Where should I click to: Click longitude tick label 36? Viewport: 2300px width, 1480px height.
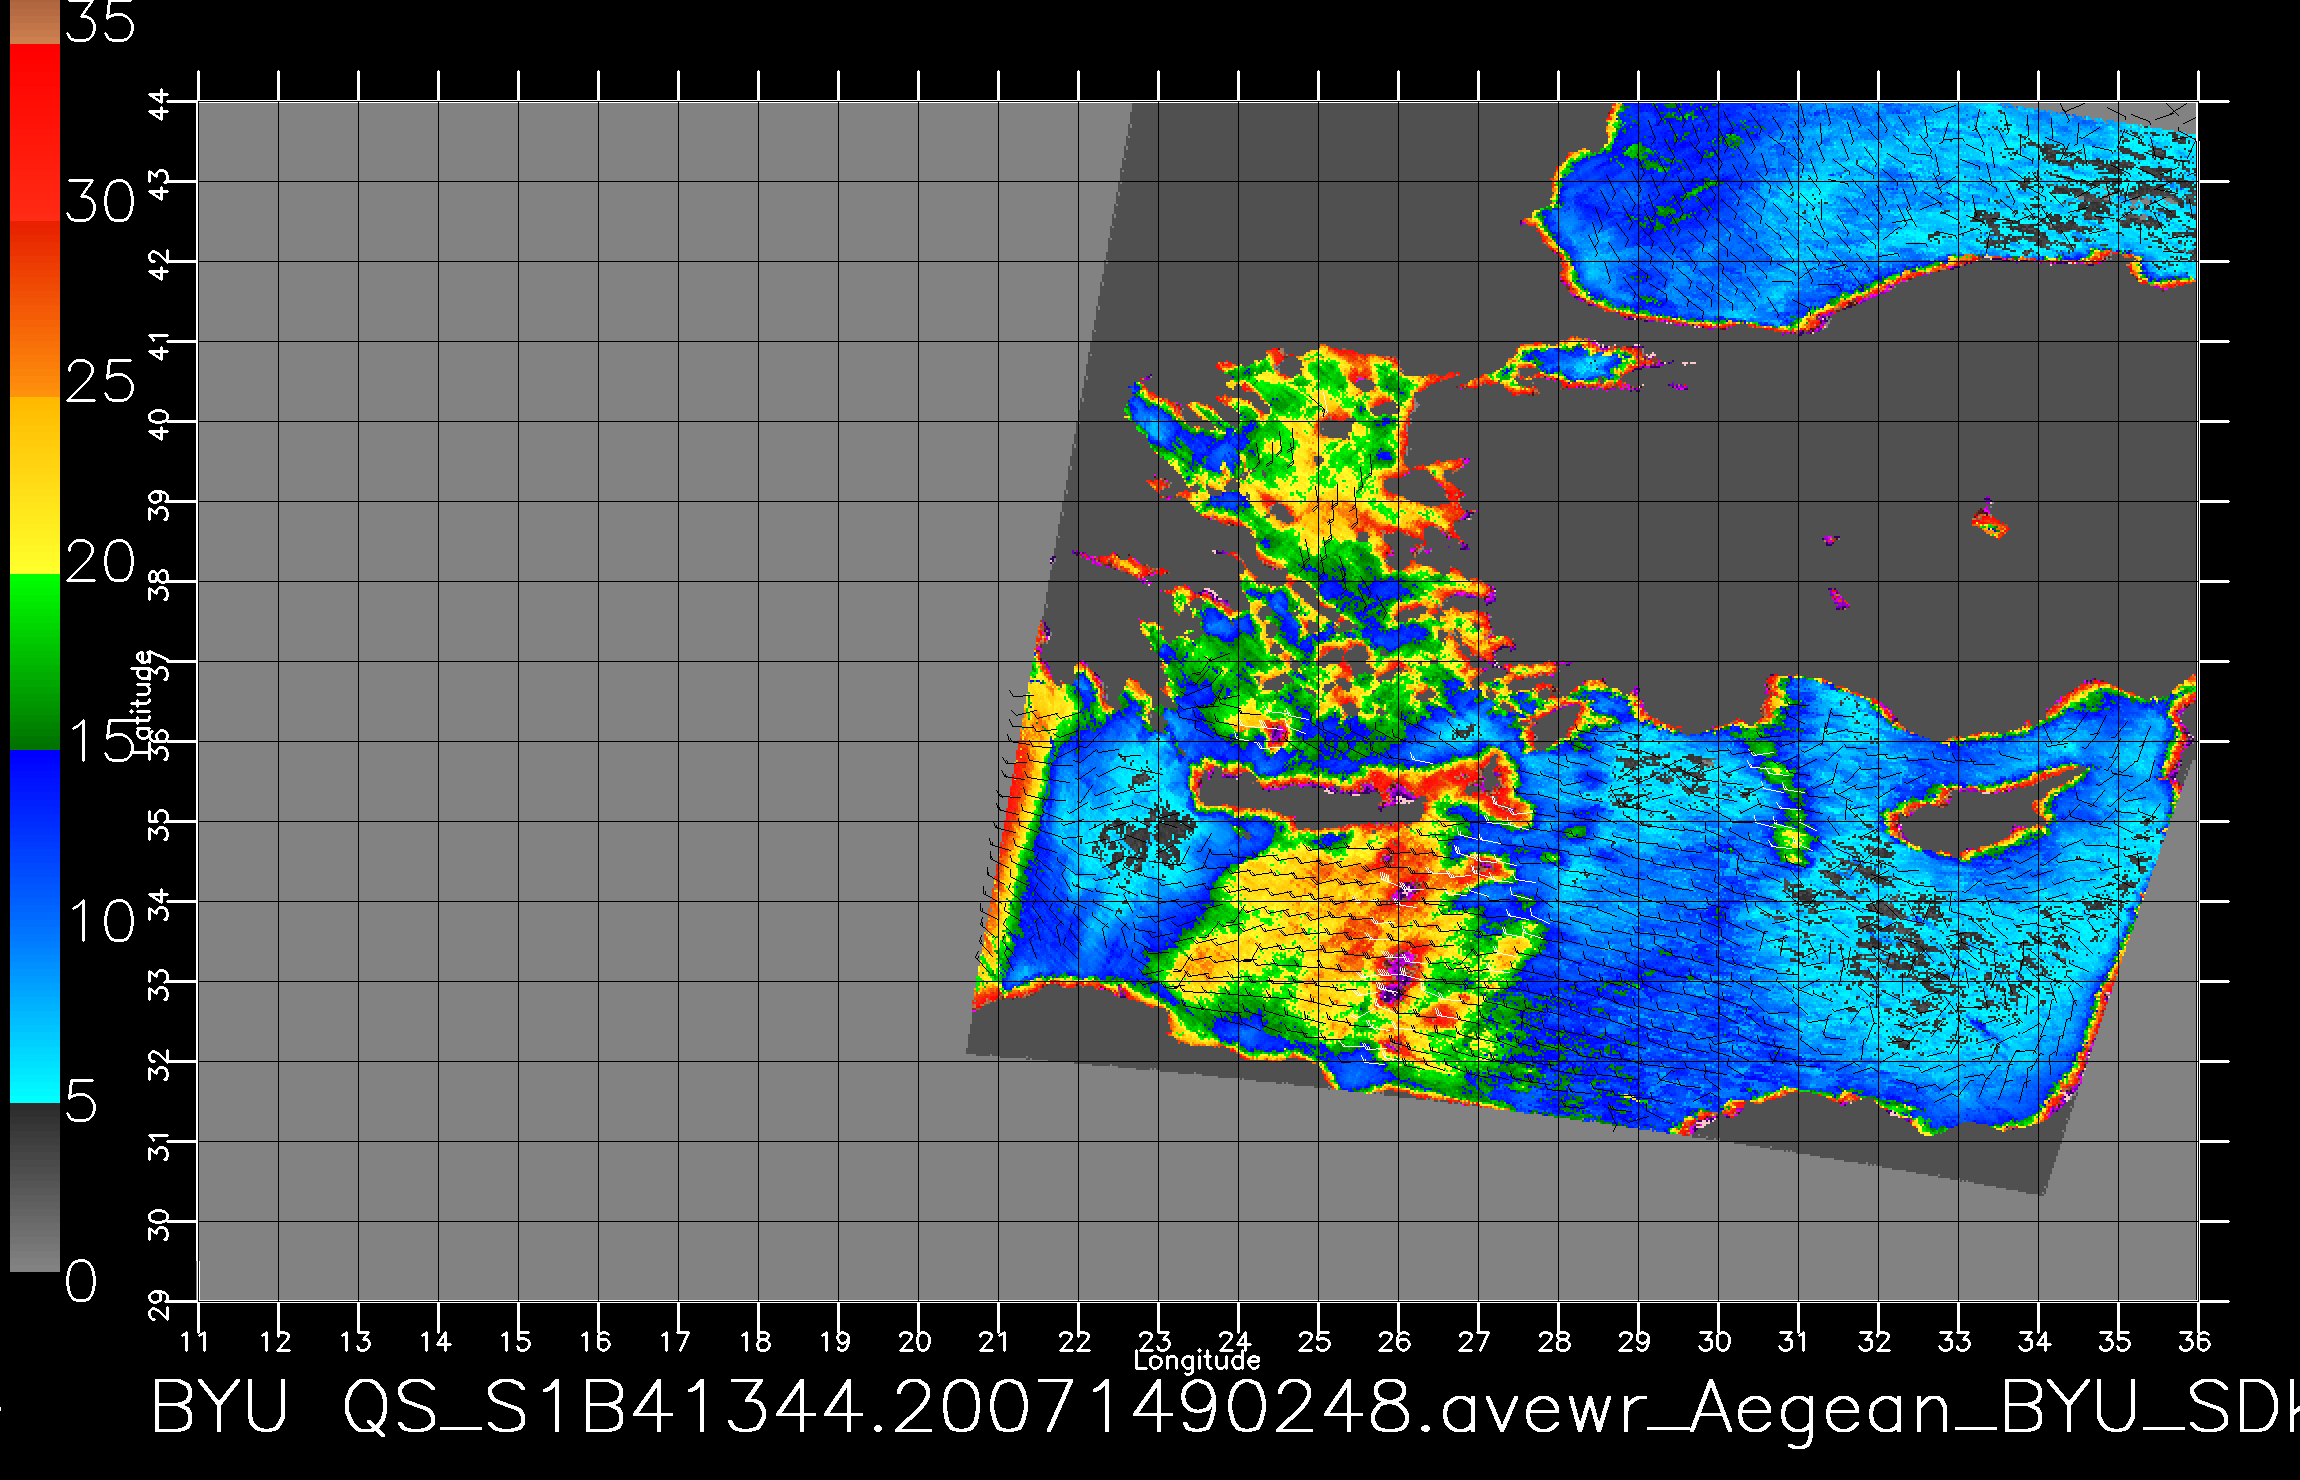coord(2195,1341)
